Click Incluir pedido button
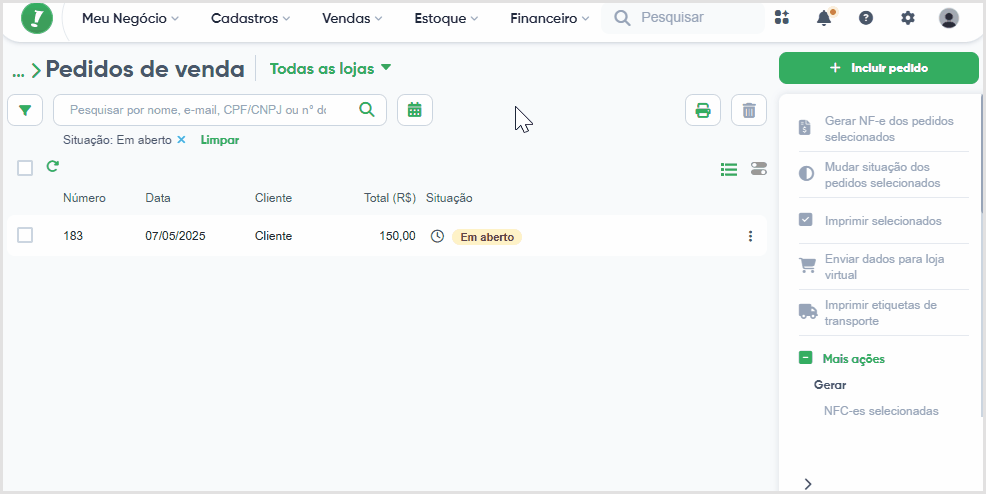This screenshot has height=494, width=986. click(x=878, y=68)
